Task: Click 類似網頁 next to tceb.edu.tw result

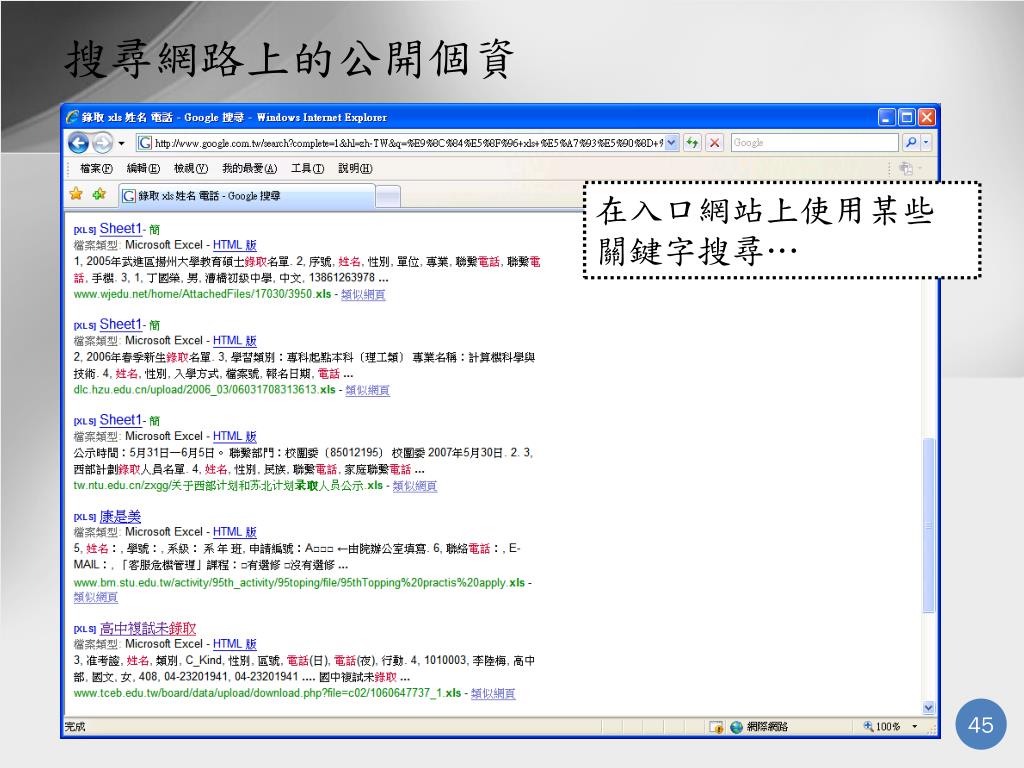Action: 493,694
